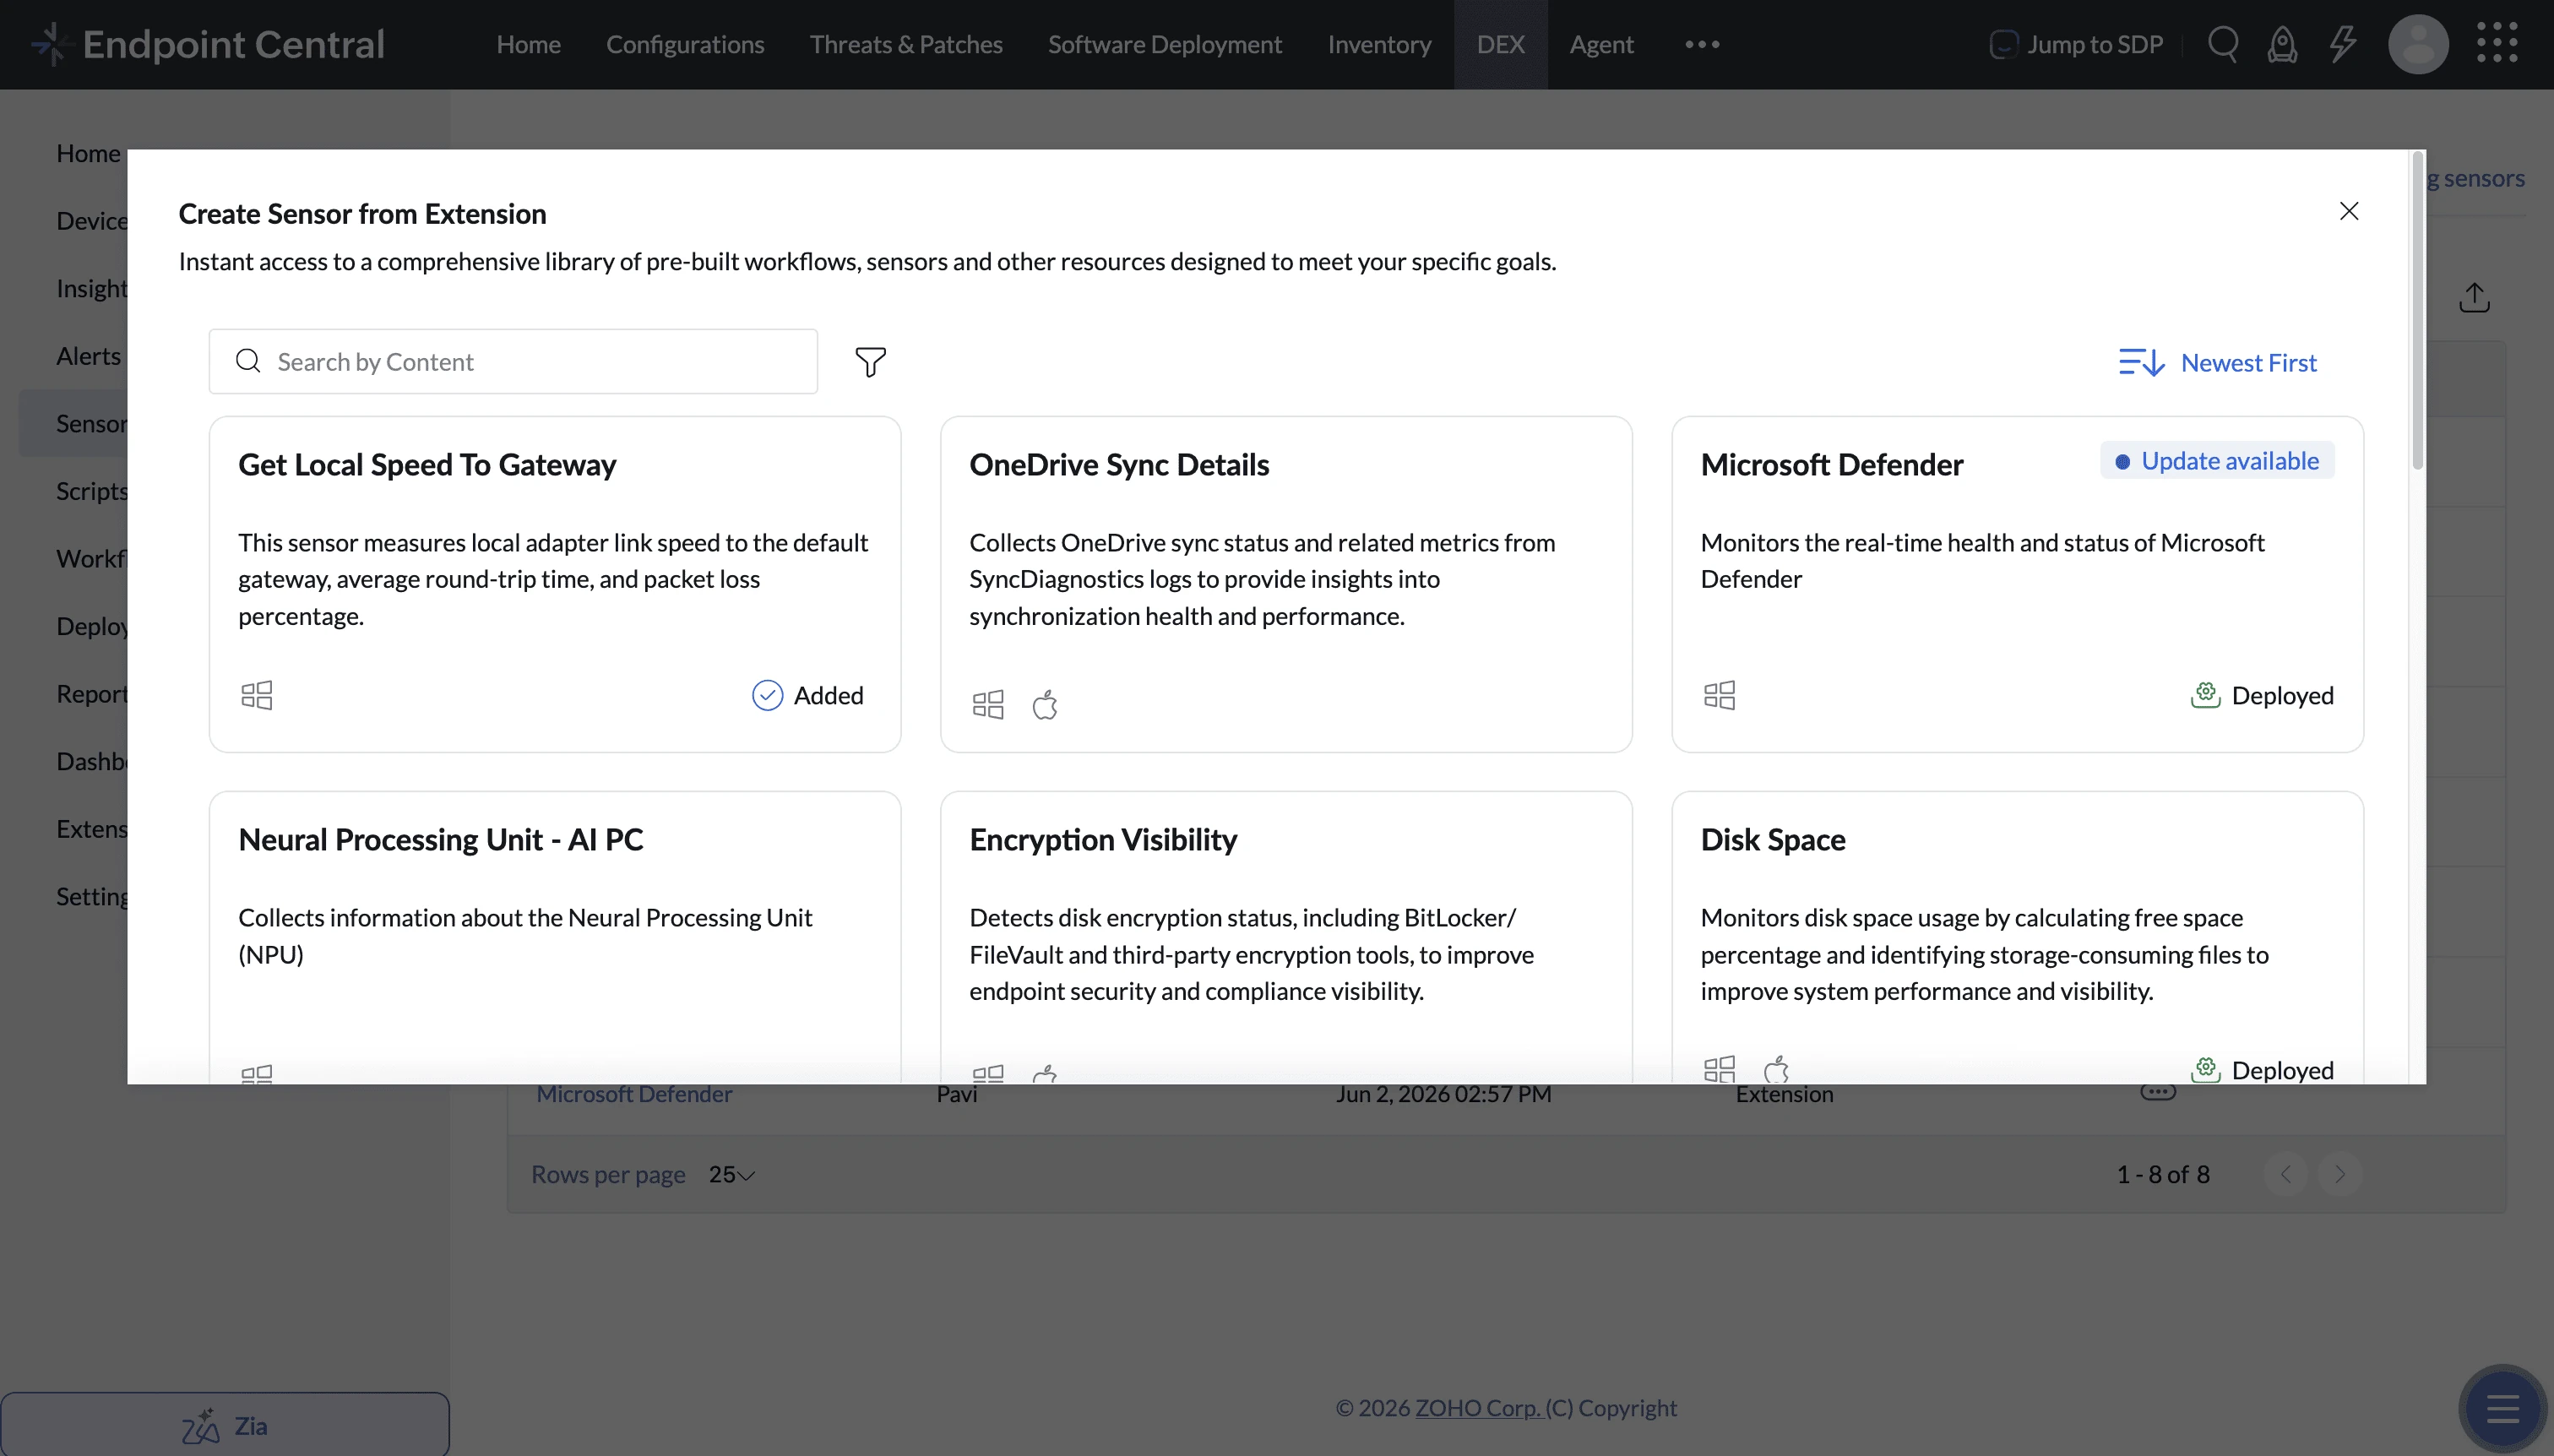The image size is (2554, 1456).
Task: Open the Home tab in top navigation
Action: pos(528,44)
